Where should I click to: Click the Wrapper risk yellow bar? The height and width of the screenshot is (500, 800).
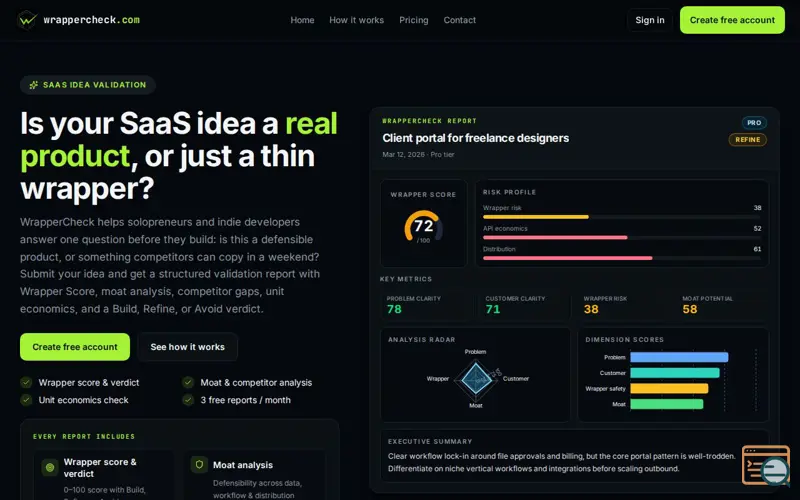tap(536, 217)
